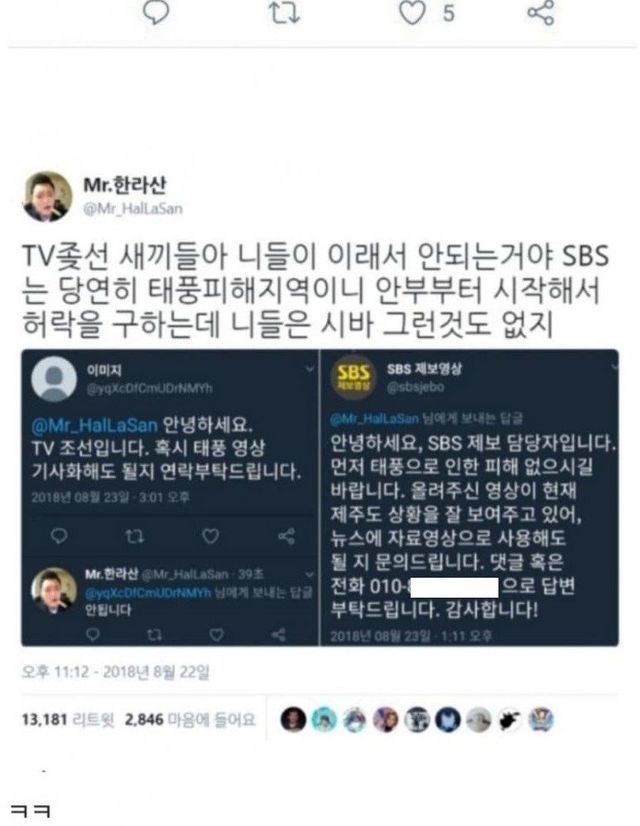Expand dropdown chevron on 안됩니다 reply

[310, 574]
